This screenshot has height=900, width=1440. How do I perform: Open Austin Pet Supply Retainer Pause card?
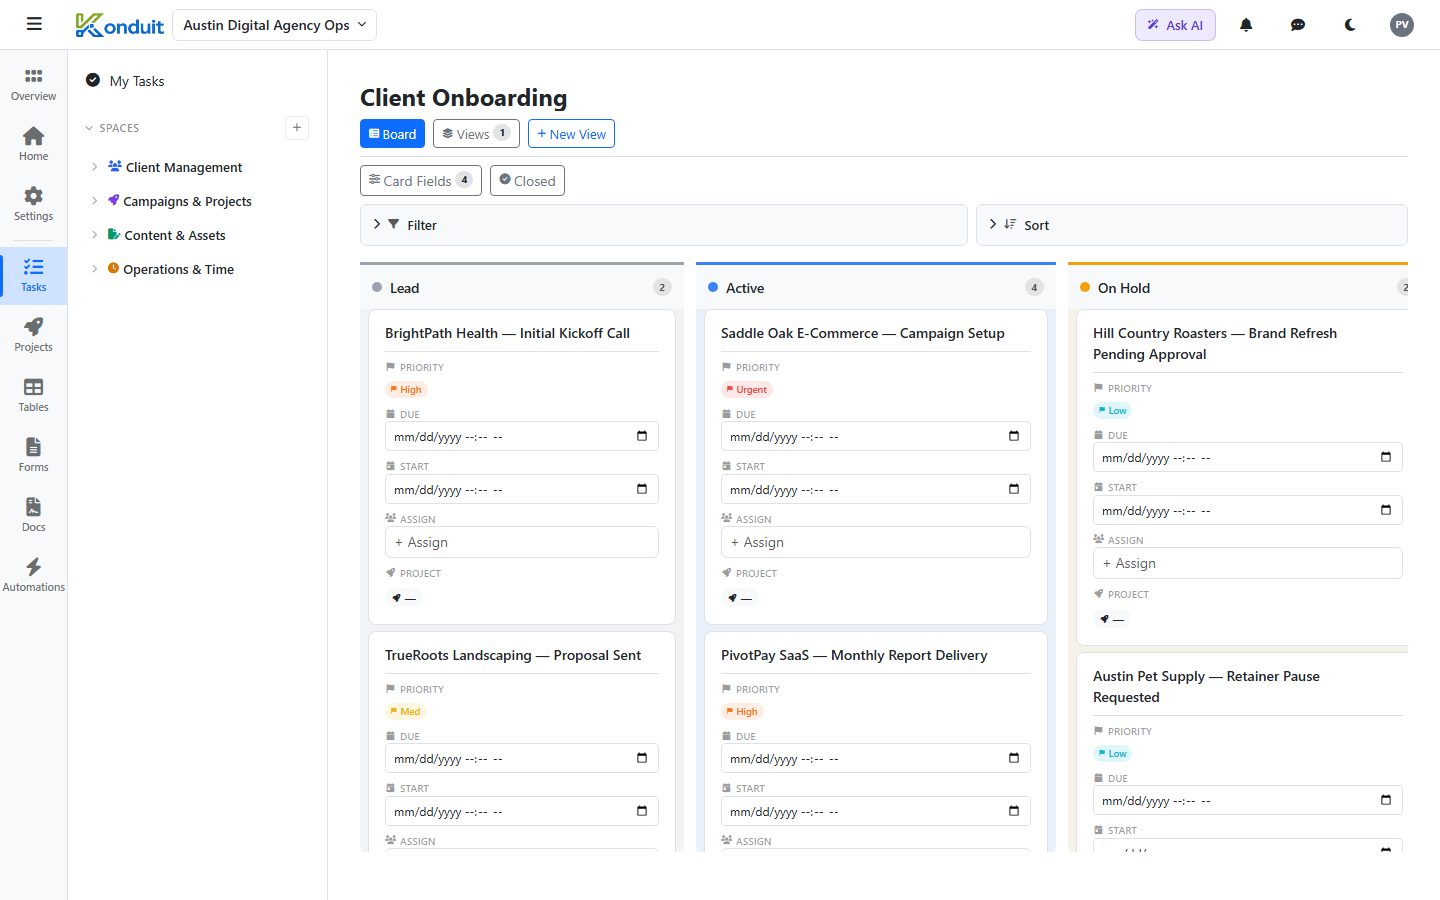tap(1206, 687)
